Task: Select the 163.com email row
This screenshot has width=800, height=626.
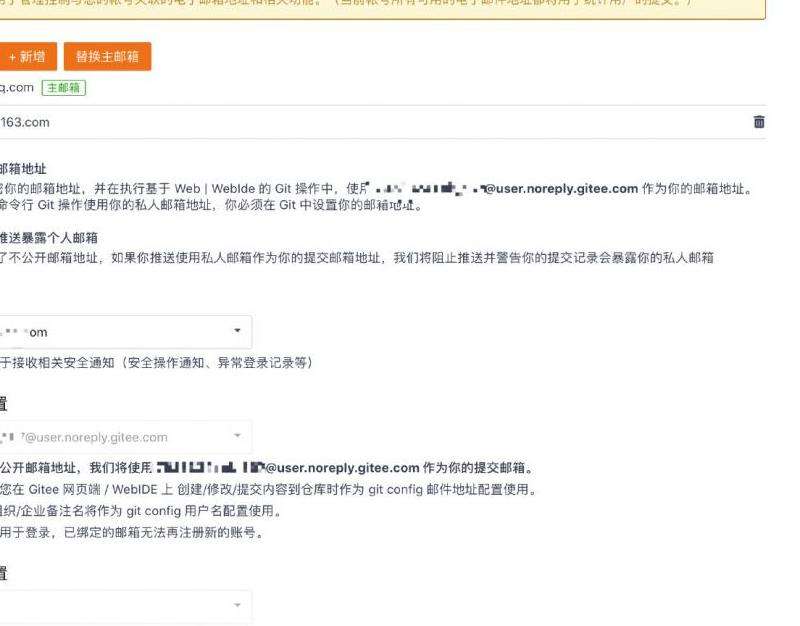Action: (300, 122)
